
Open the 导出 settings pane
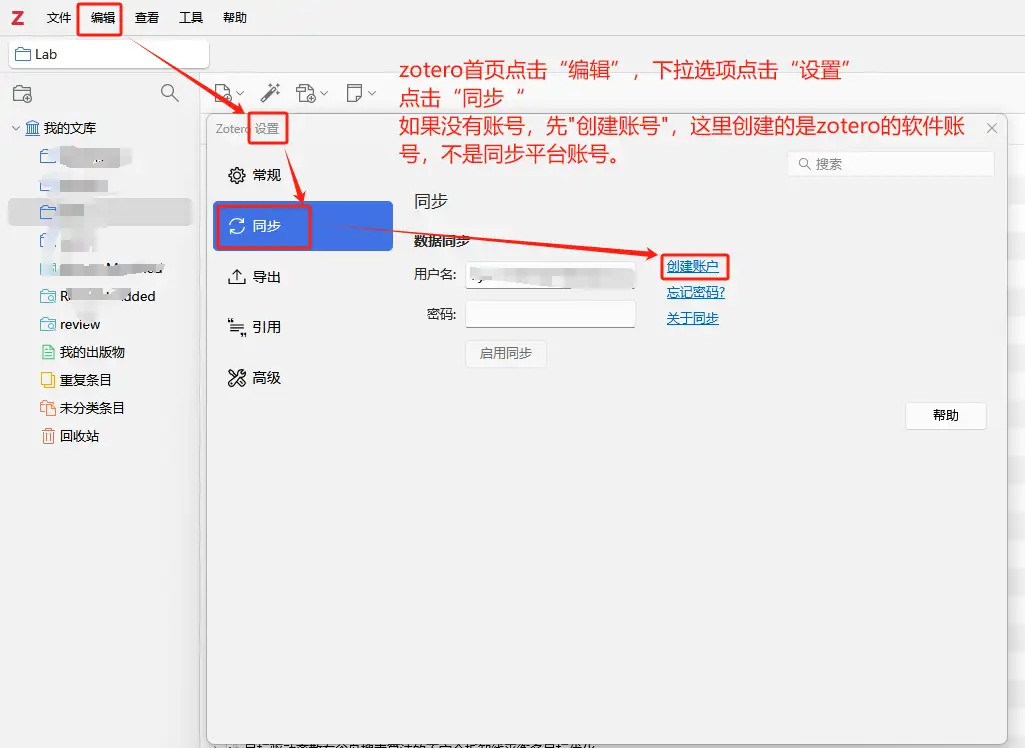[303, 277]
